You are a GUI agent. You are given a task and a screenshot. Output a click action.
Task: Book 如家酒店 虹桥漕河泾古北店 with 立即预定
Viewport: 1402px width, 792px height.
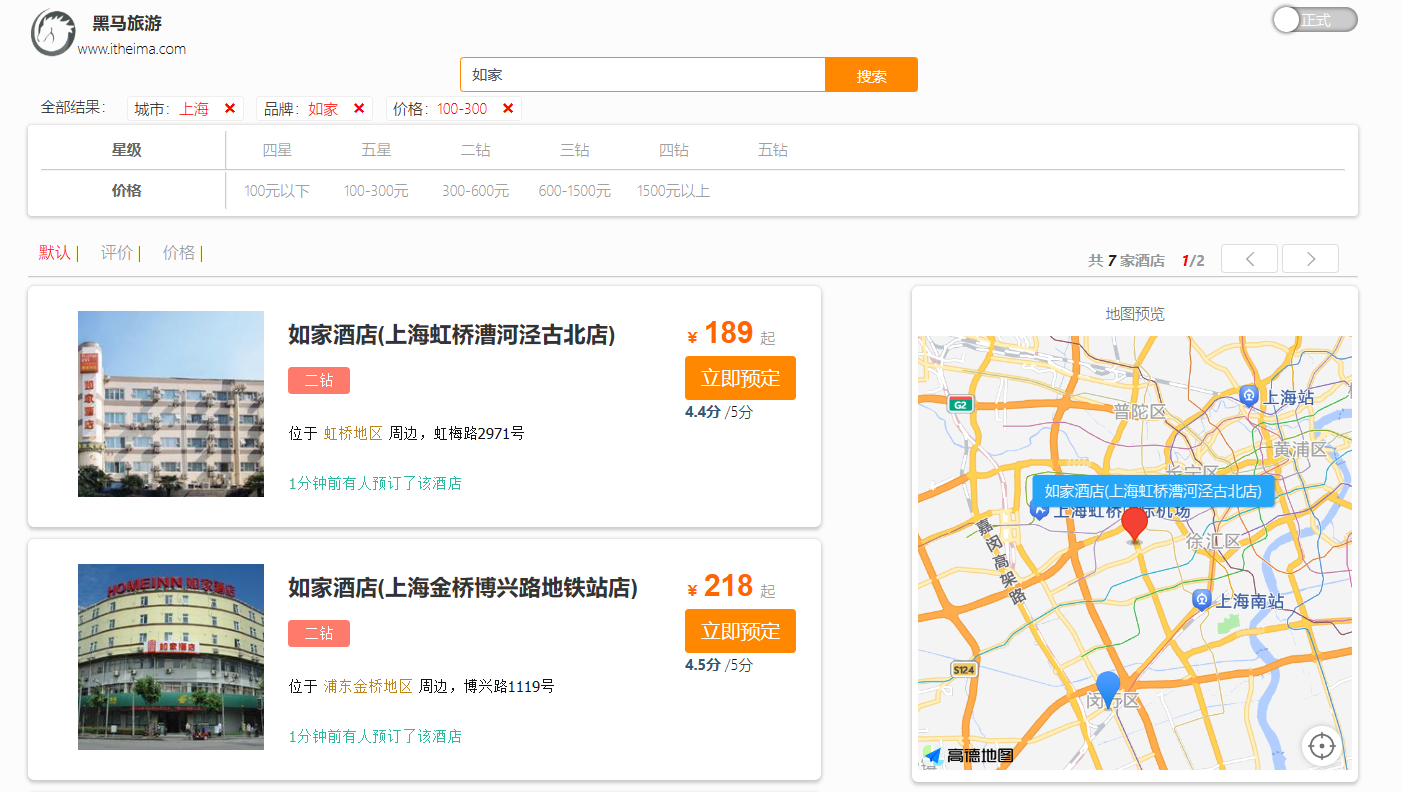pos(740,378)
